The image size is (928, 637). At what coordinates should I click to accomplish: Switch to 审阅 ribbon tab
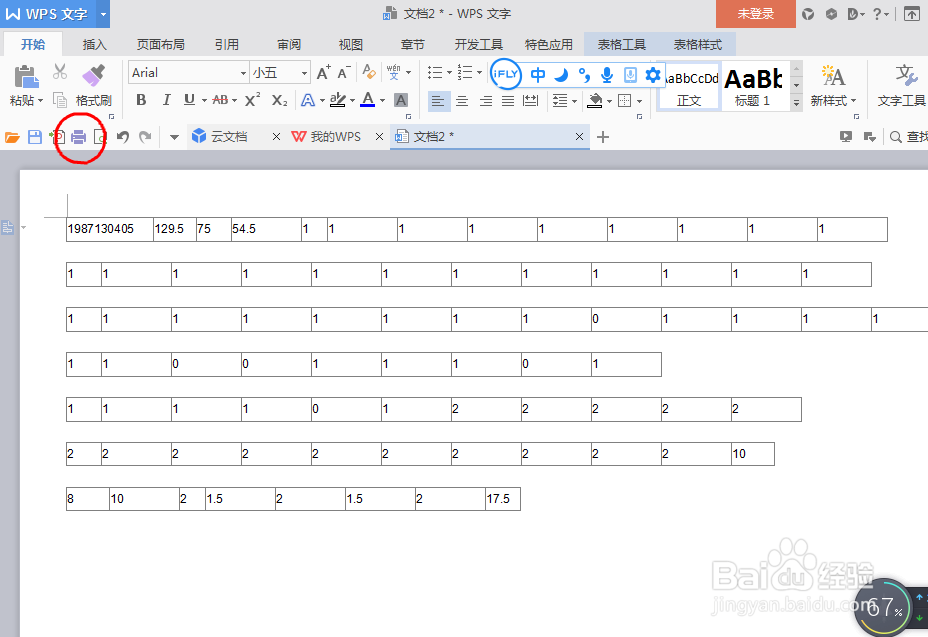click(289, 44)
